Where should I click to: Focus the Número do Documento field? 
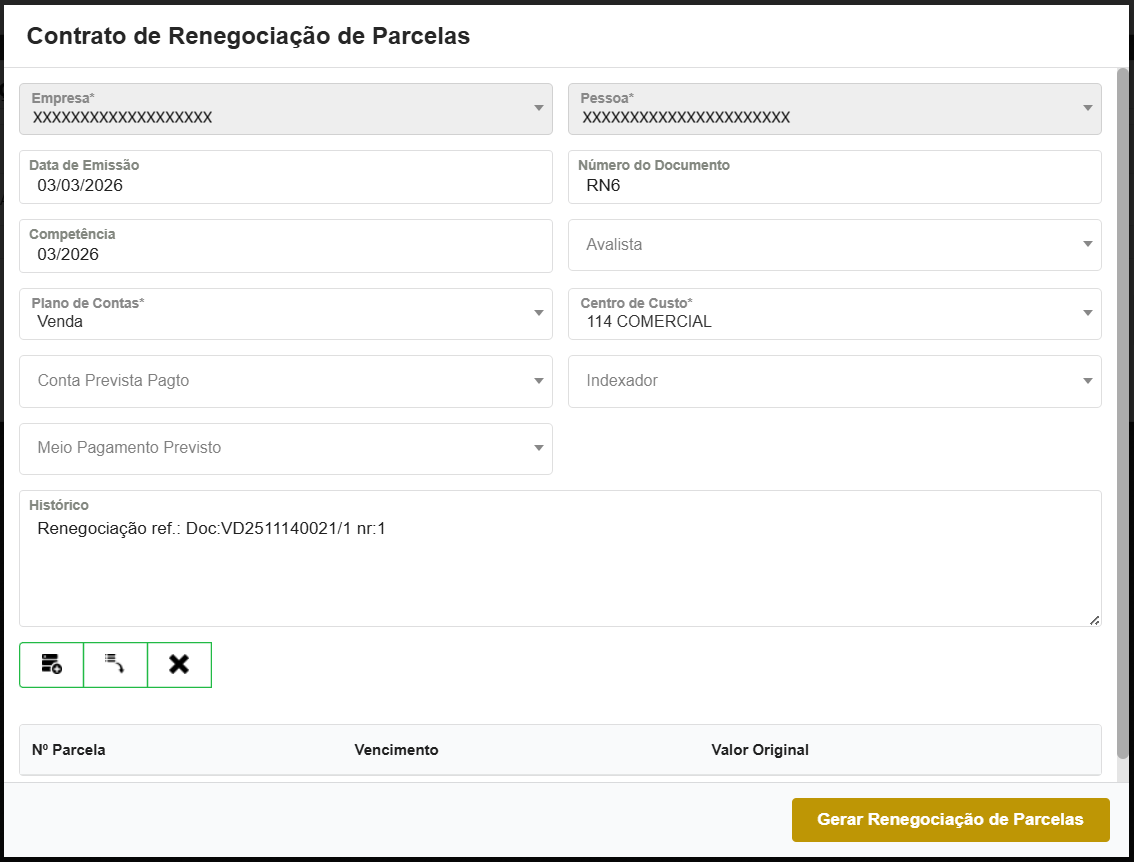click(834, 185)
